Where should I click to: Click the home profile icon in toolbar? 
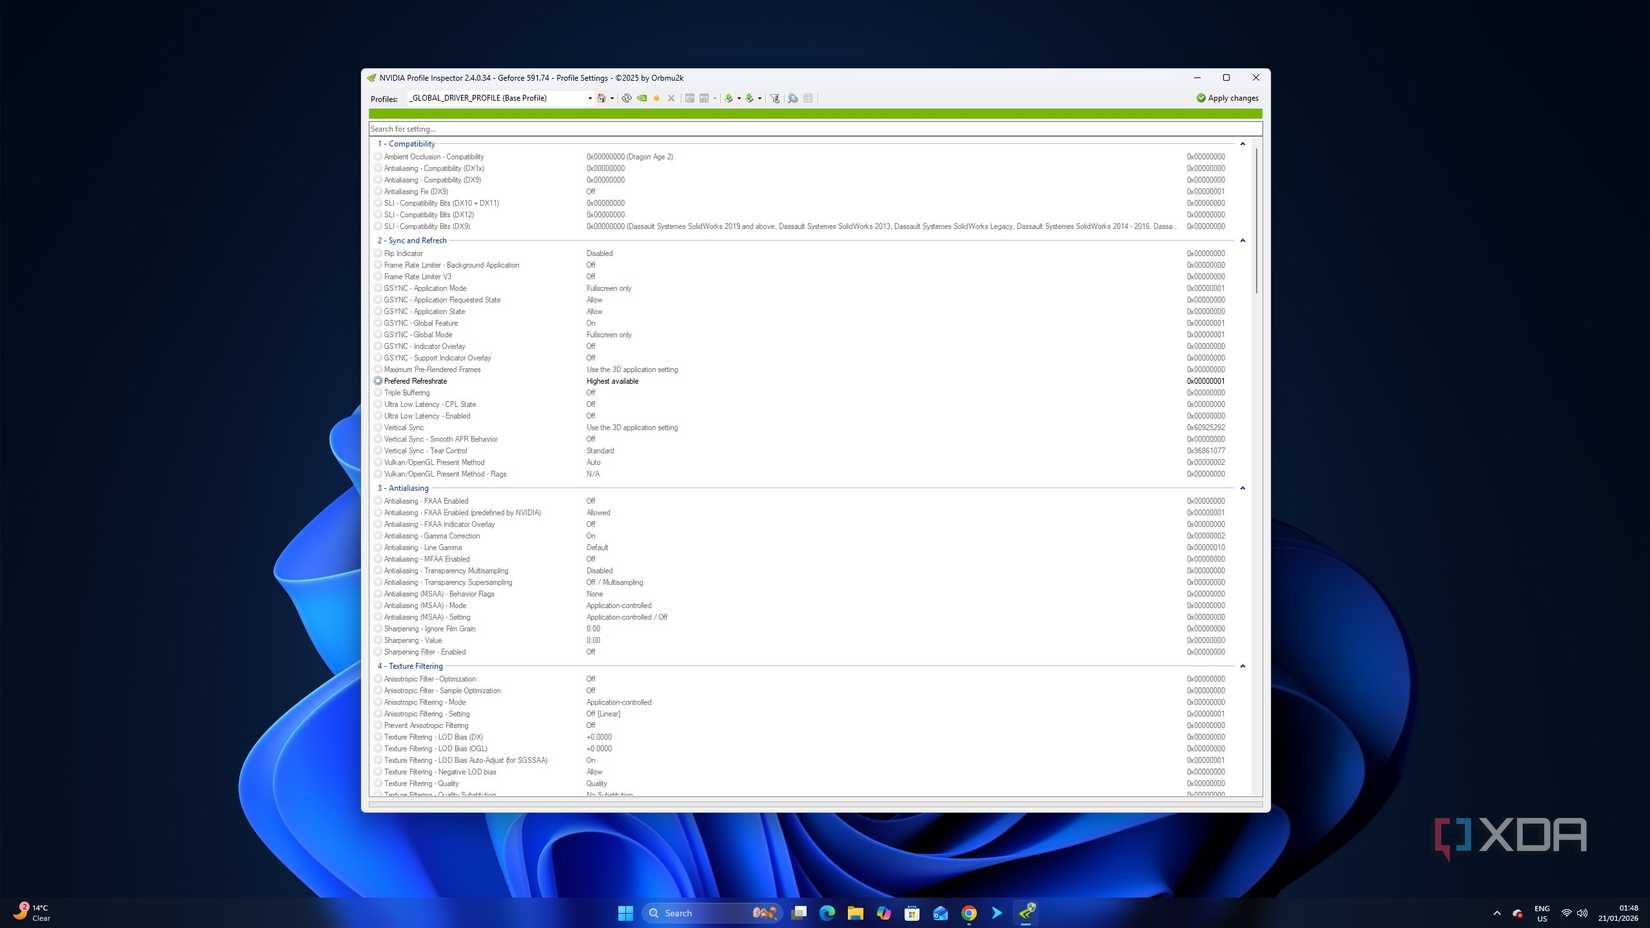click(x=601, y=98)
